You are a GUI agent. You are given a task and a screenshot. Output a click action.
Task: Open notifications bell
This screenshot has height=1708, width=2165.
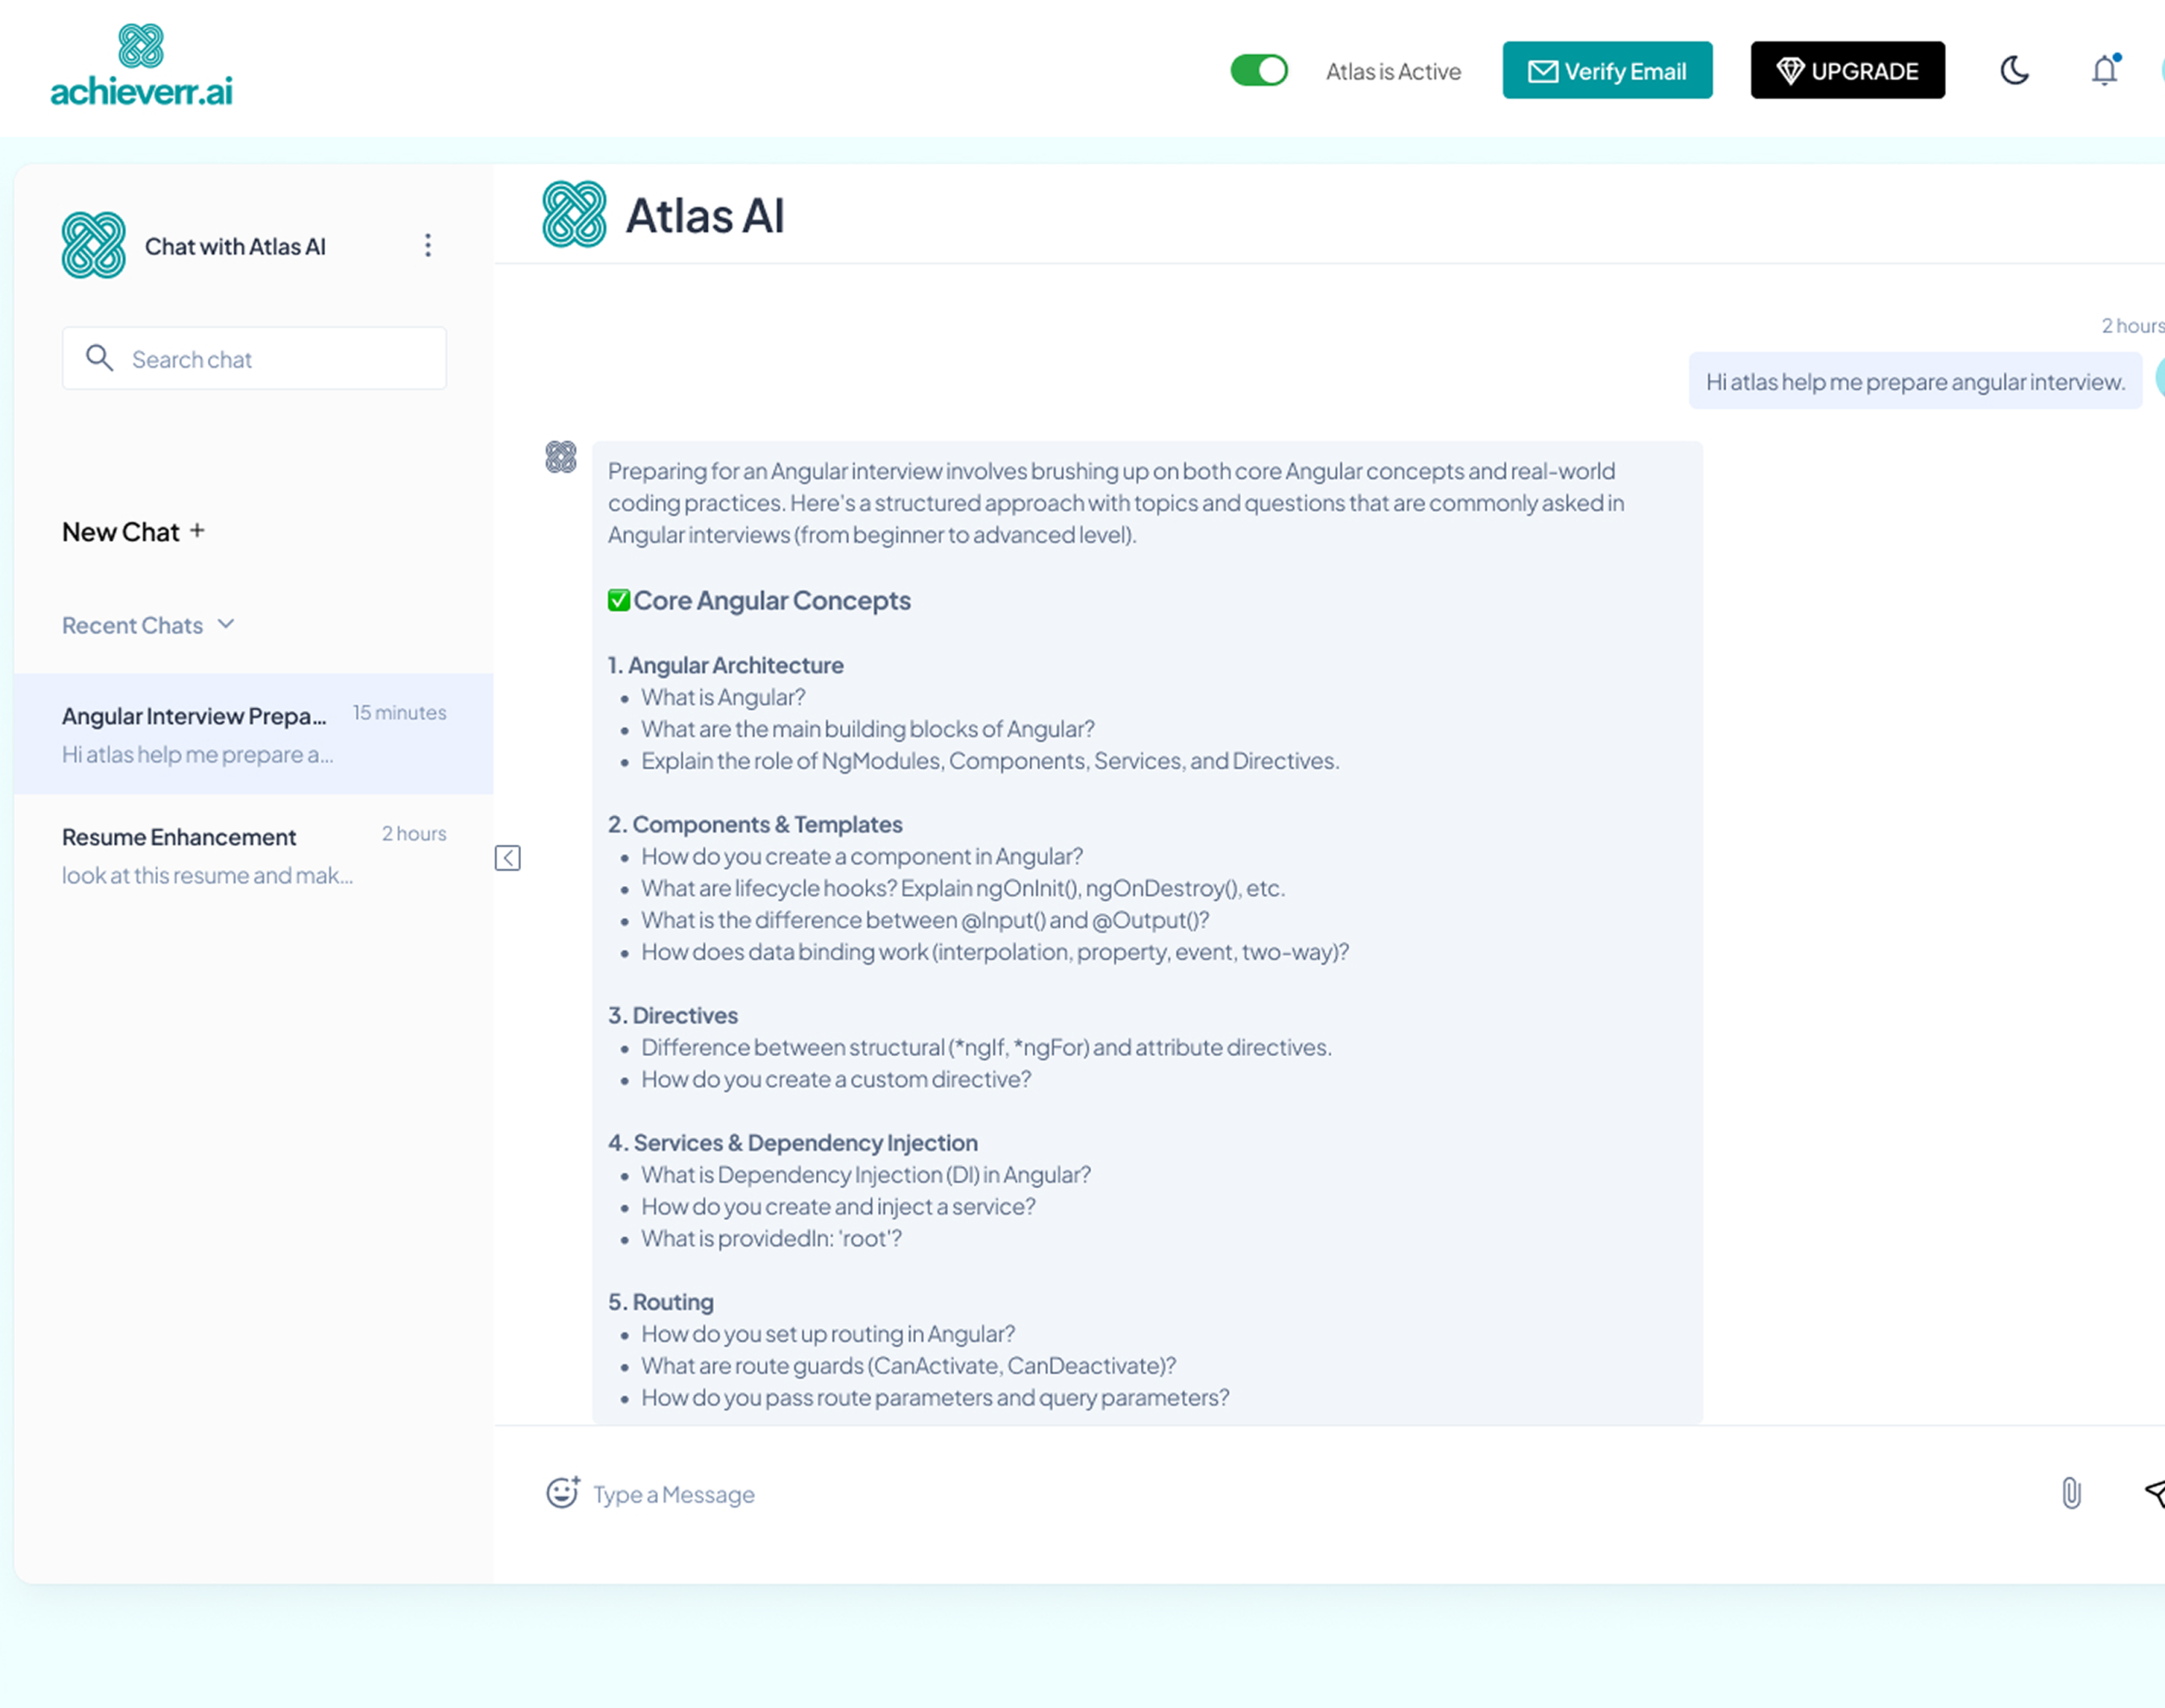coord(2104,70)
